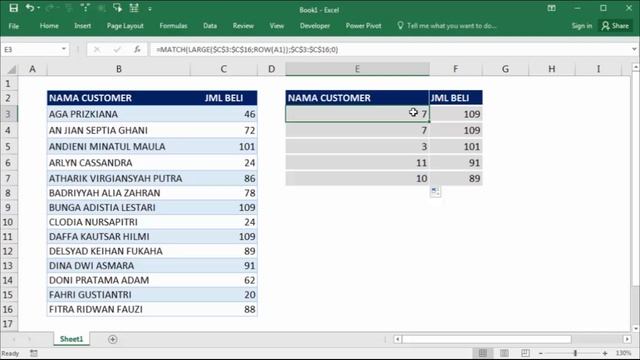The width and height of the screenshot is (640, 360).
Task: Add a new sheet with plus icon
Action: click(x=113, y=339)
